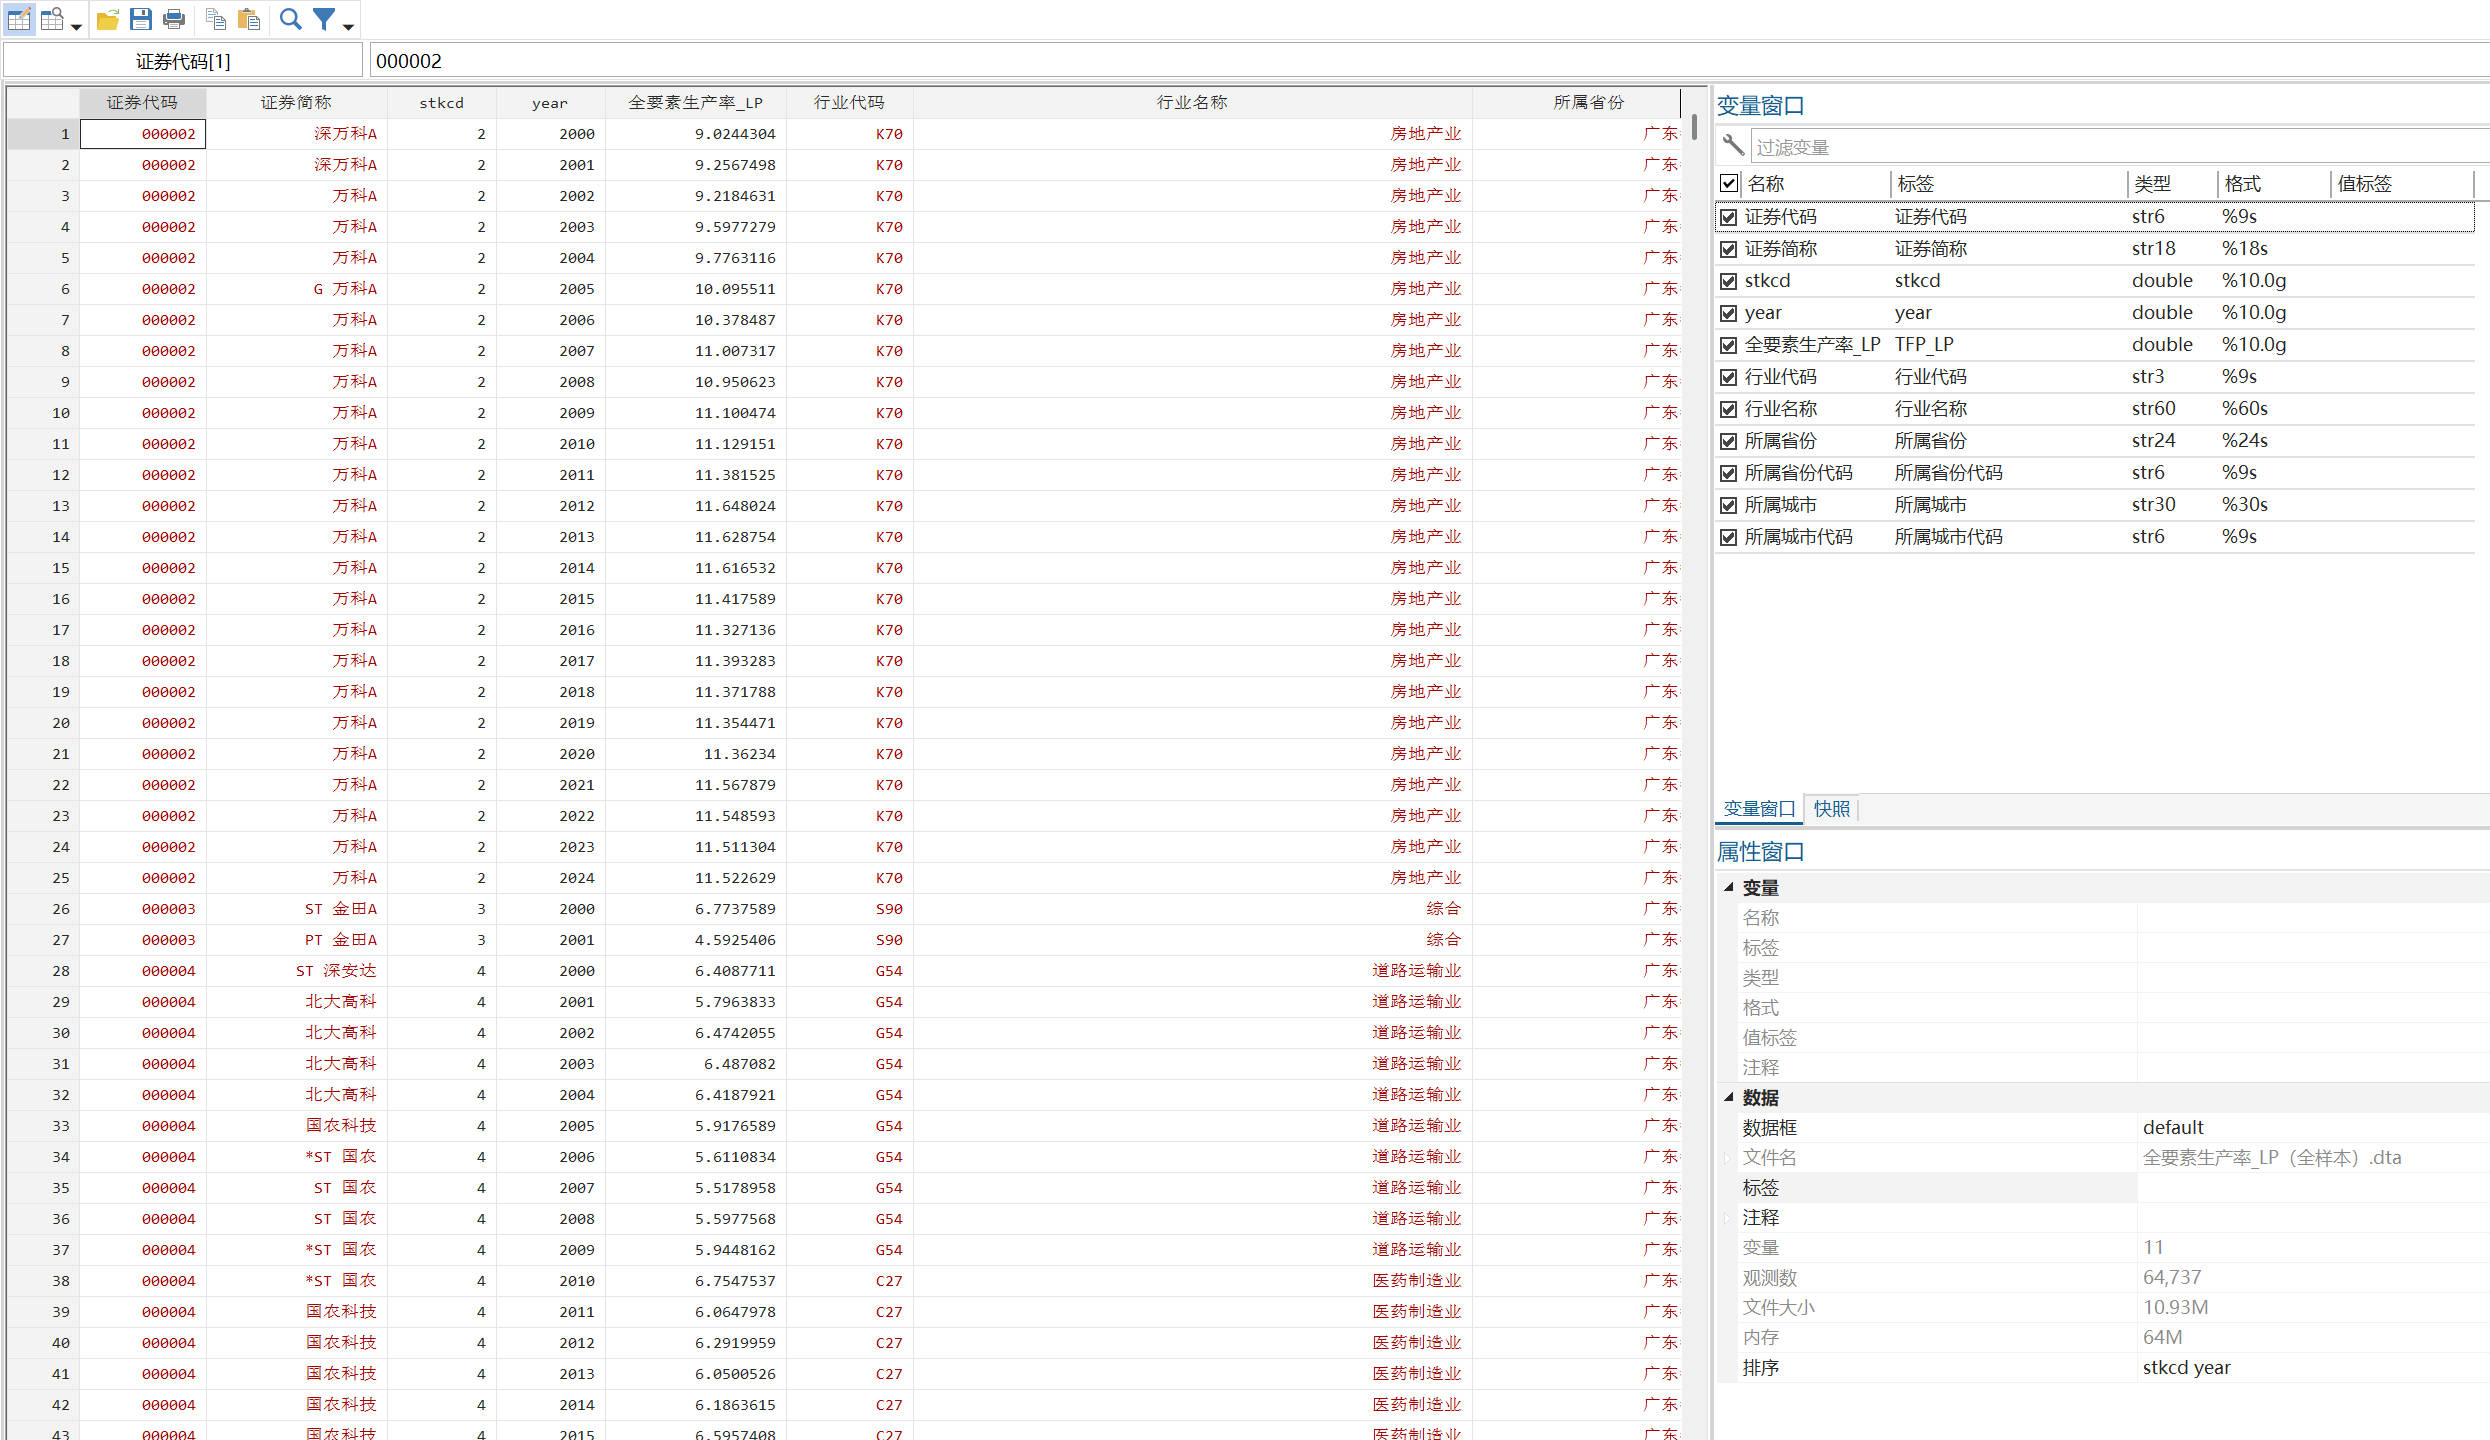Click the open file folder icon
This screenshot has width=2490, height=1440.
point(108,19)
